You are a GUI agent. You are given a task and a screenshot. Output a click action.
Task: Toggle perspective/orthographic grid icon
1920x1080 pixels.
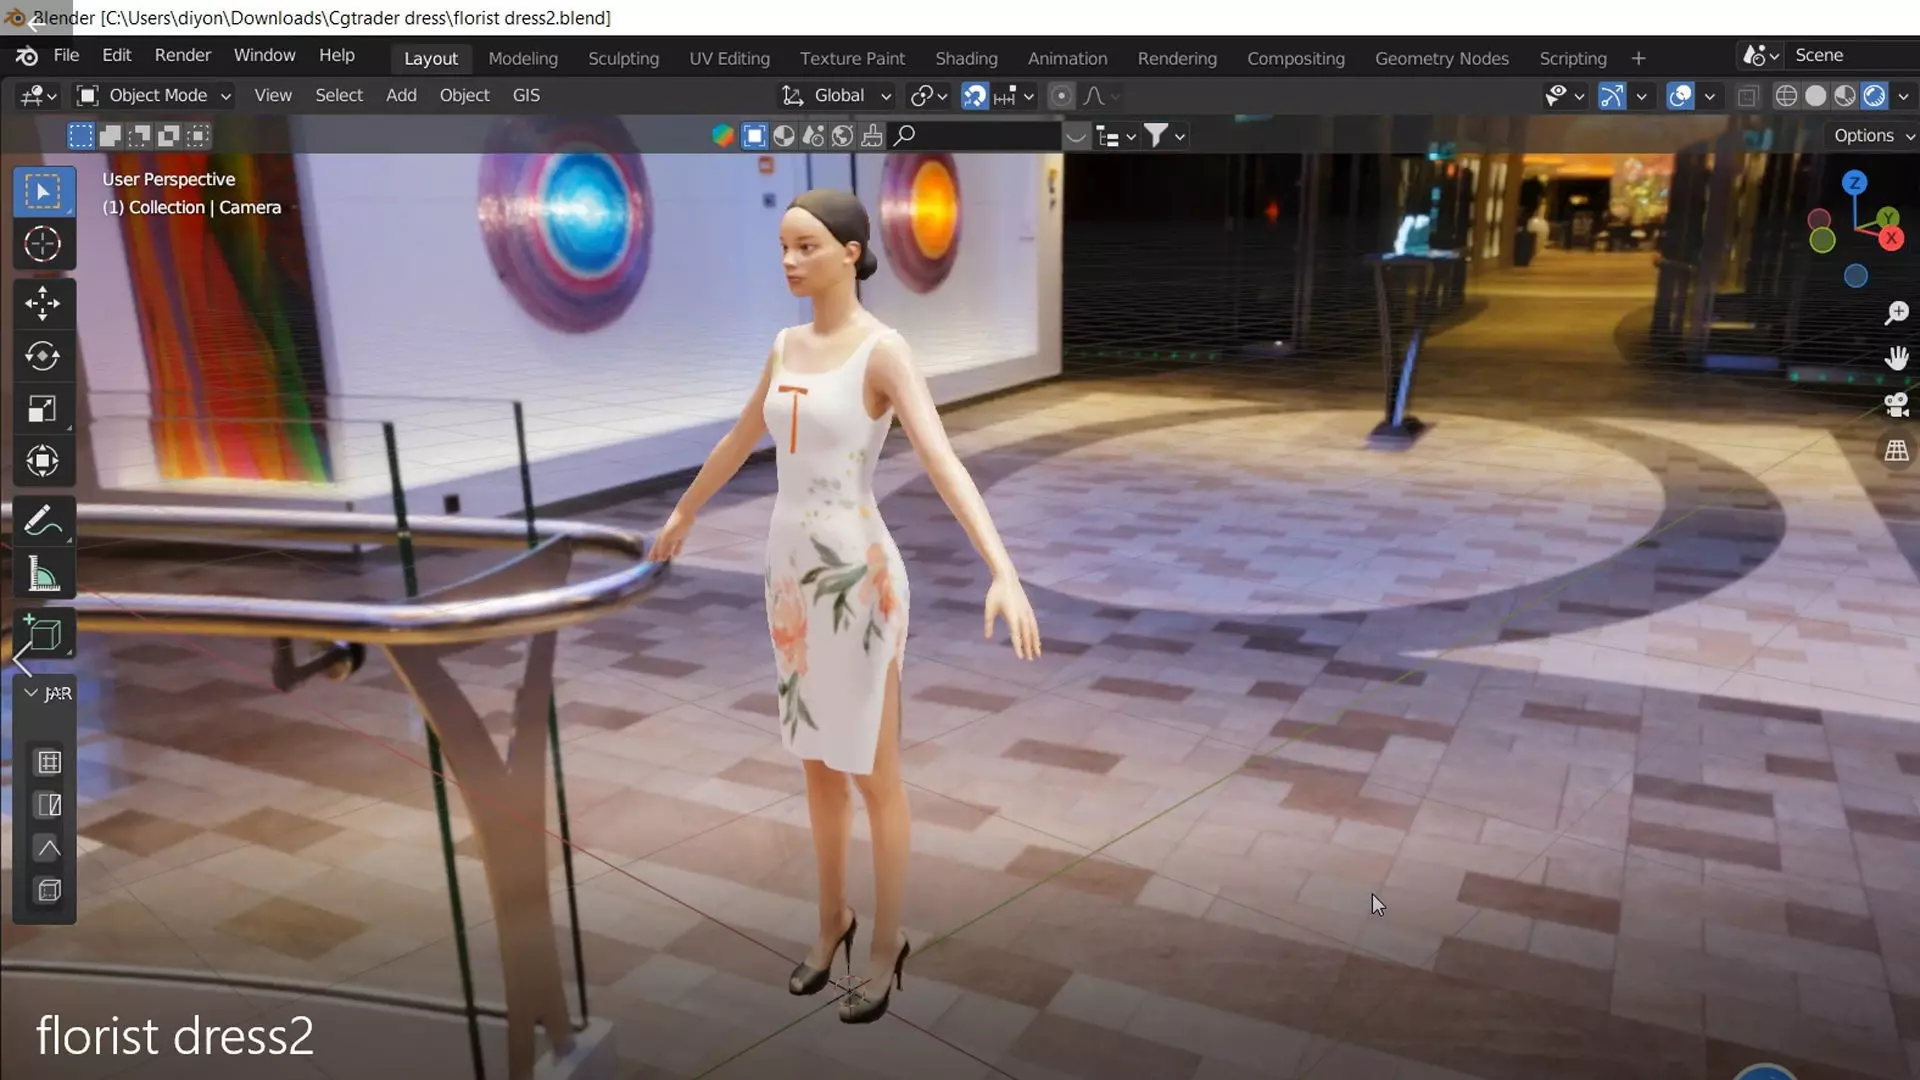click(1896, 451)
